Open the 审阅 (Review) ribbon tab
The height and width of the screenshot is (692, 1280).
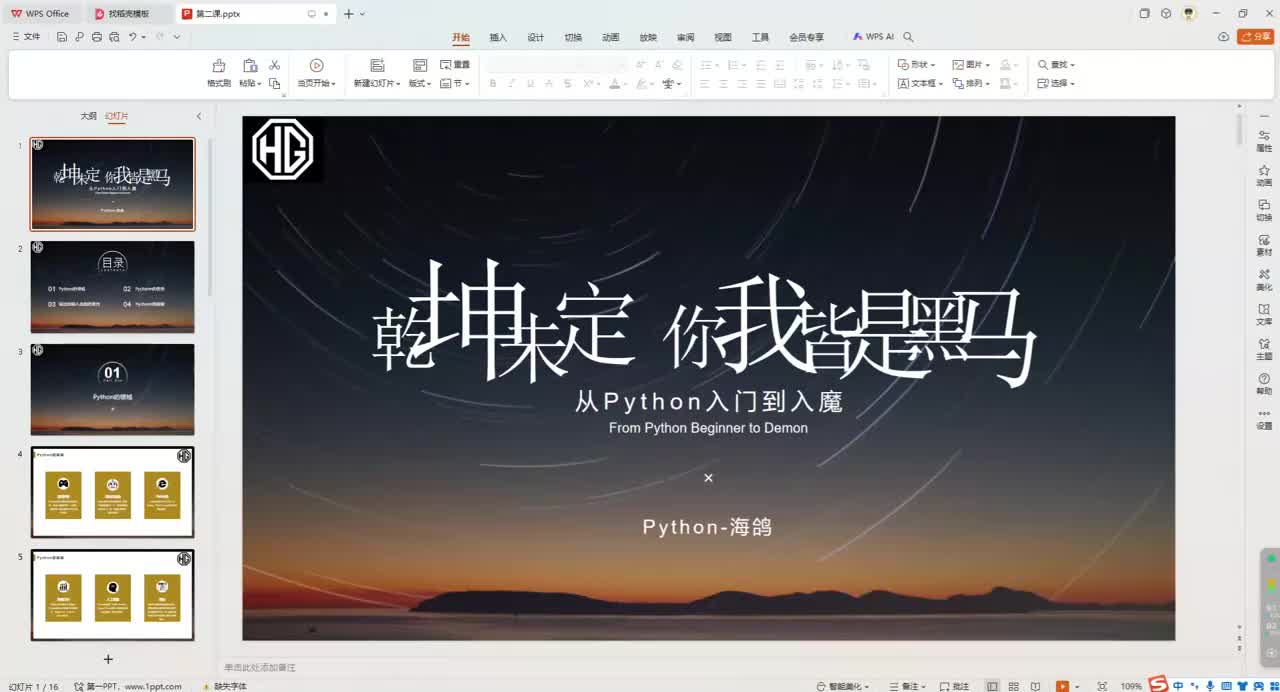[685, 37]
